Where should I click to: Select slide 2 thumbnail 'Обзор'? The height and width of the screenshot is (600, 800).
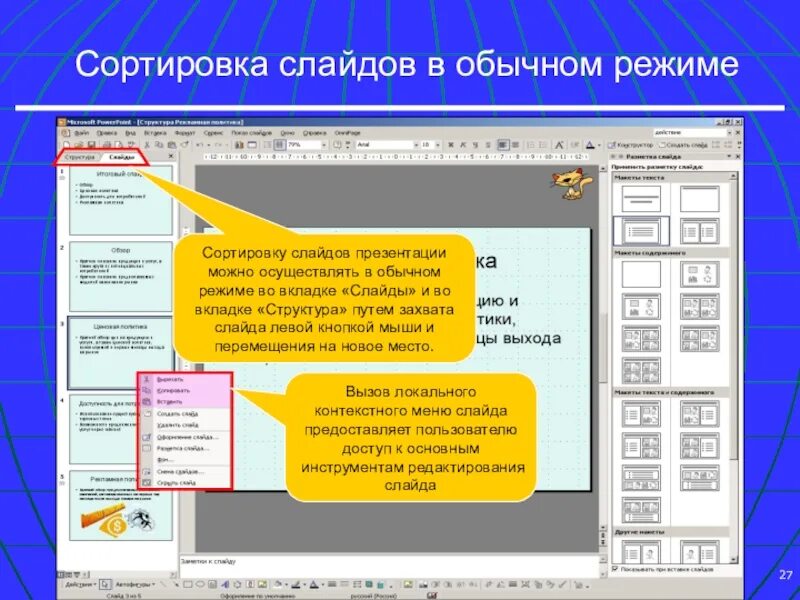121,277
